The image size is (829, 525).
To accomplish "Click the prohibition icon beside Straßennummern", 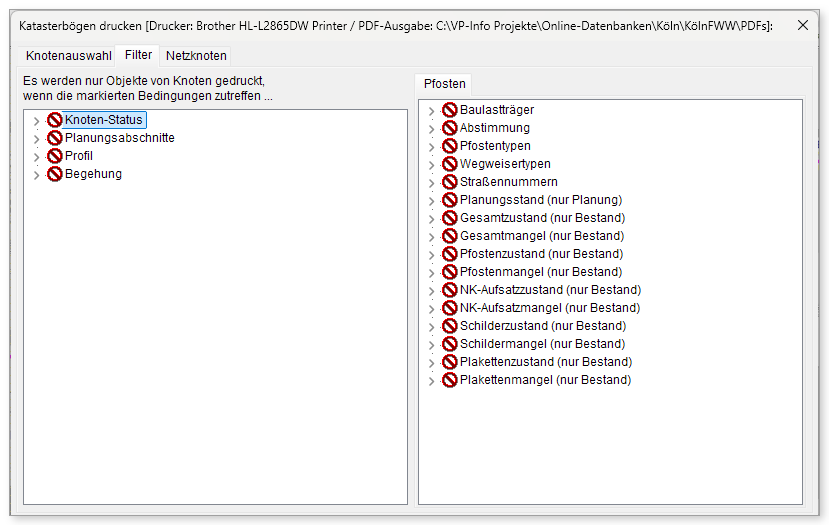I will [449, 182].
